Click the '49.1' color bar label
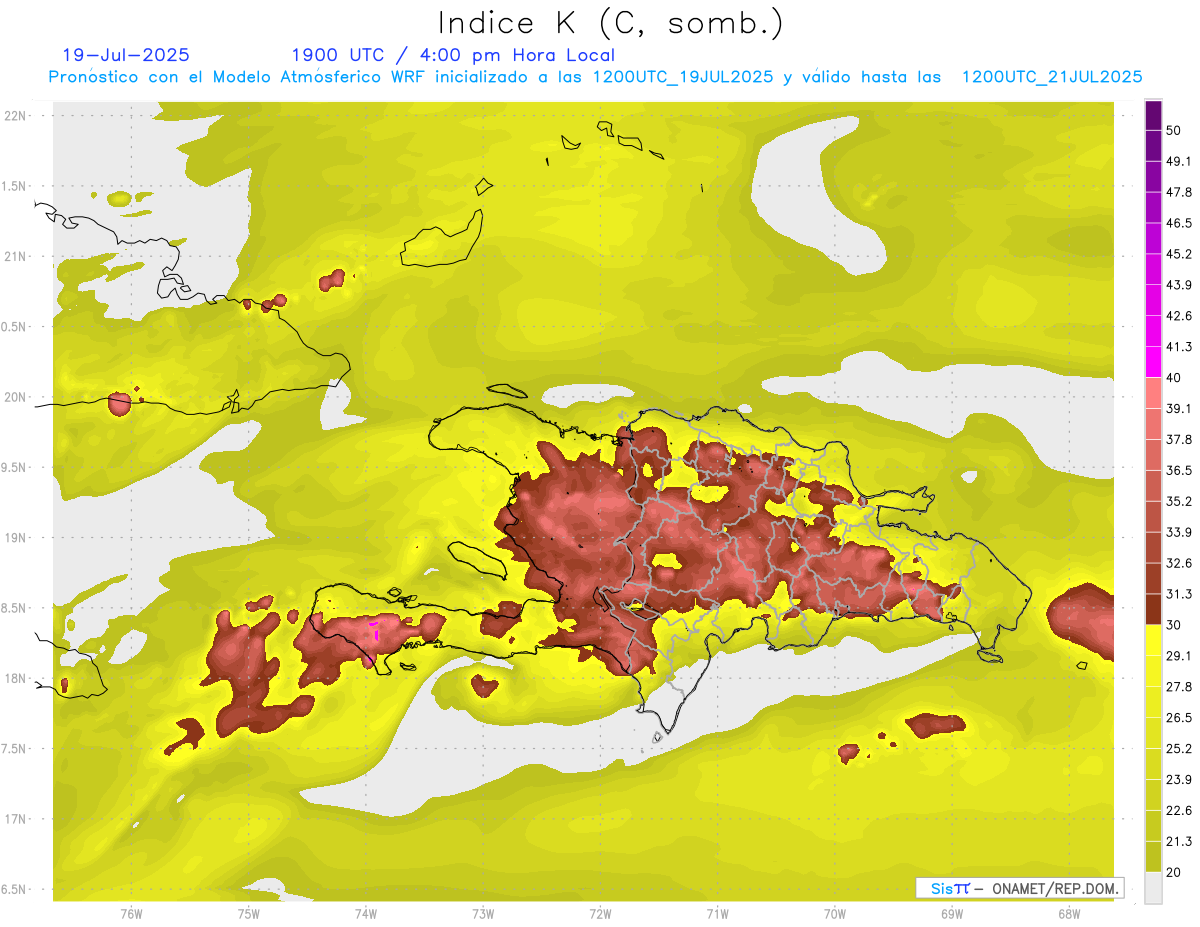This screenshot has width=1200, height=927. (x=1179, y=161)
